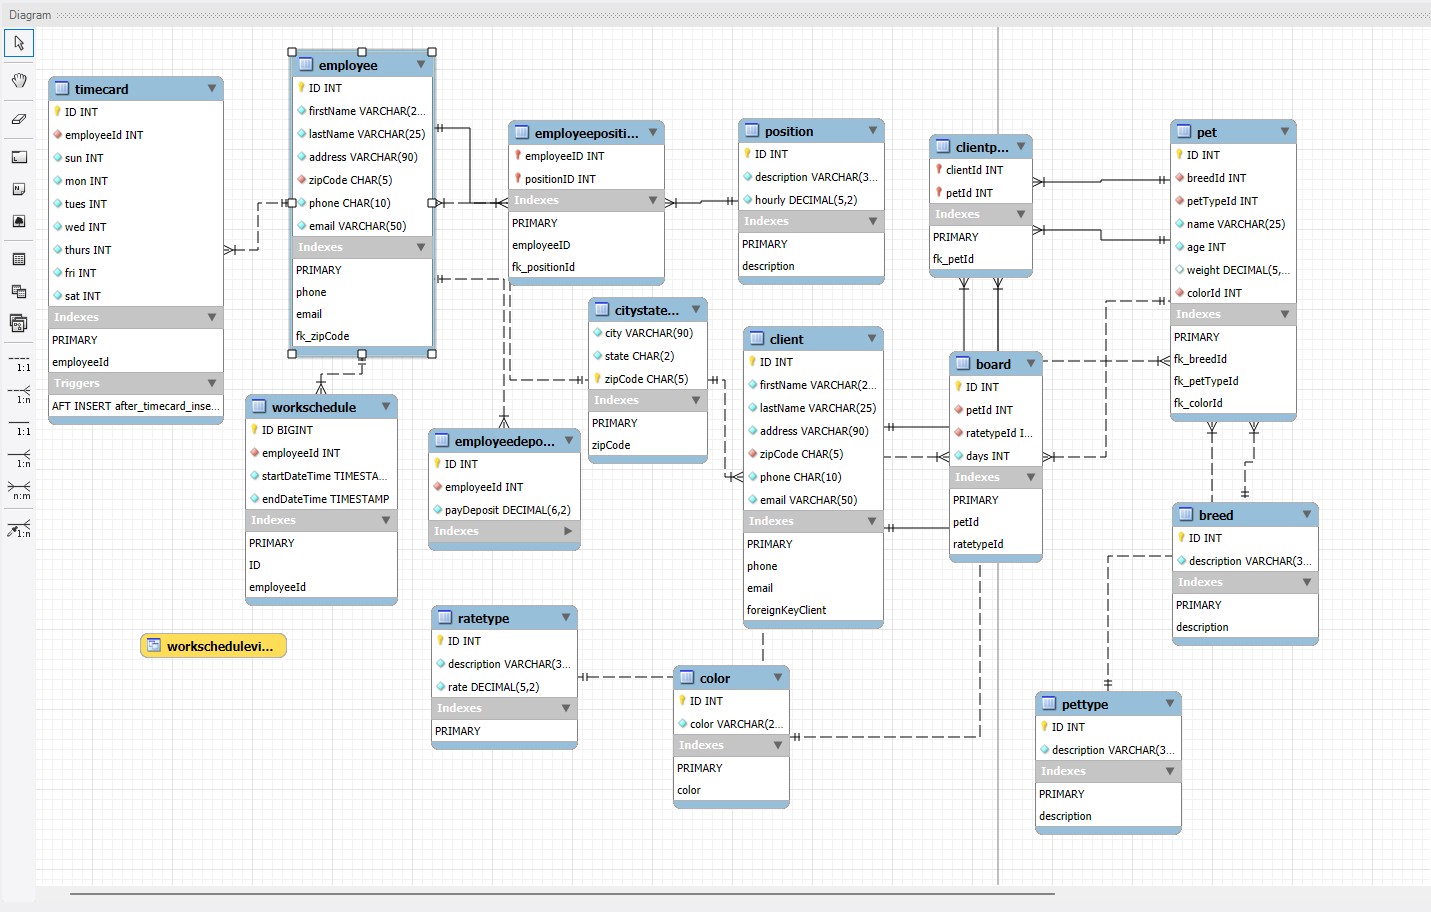Select the insert image tool

point(18,221)
